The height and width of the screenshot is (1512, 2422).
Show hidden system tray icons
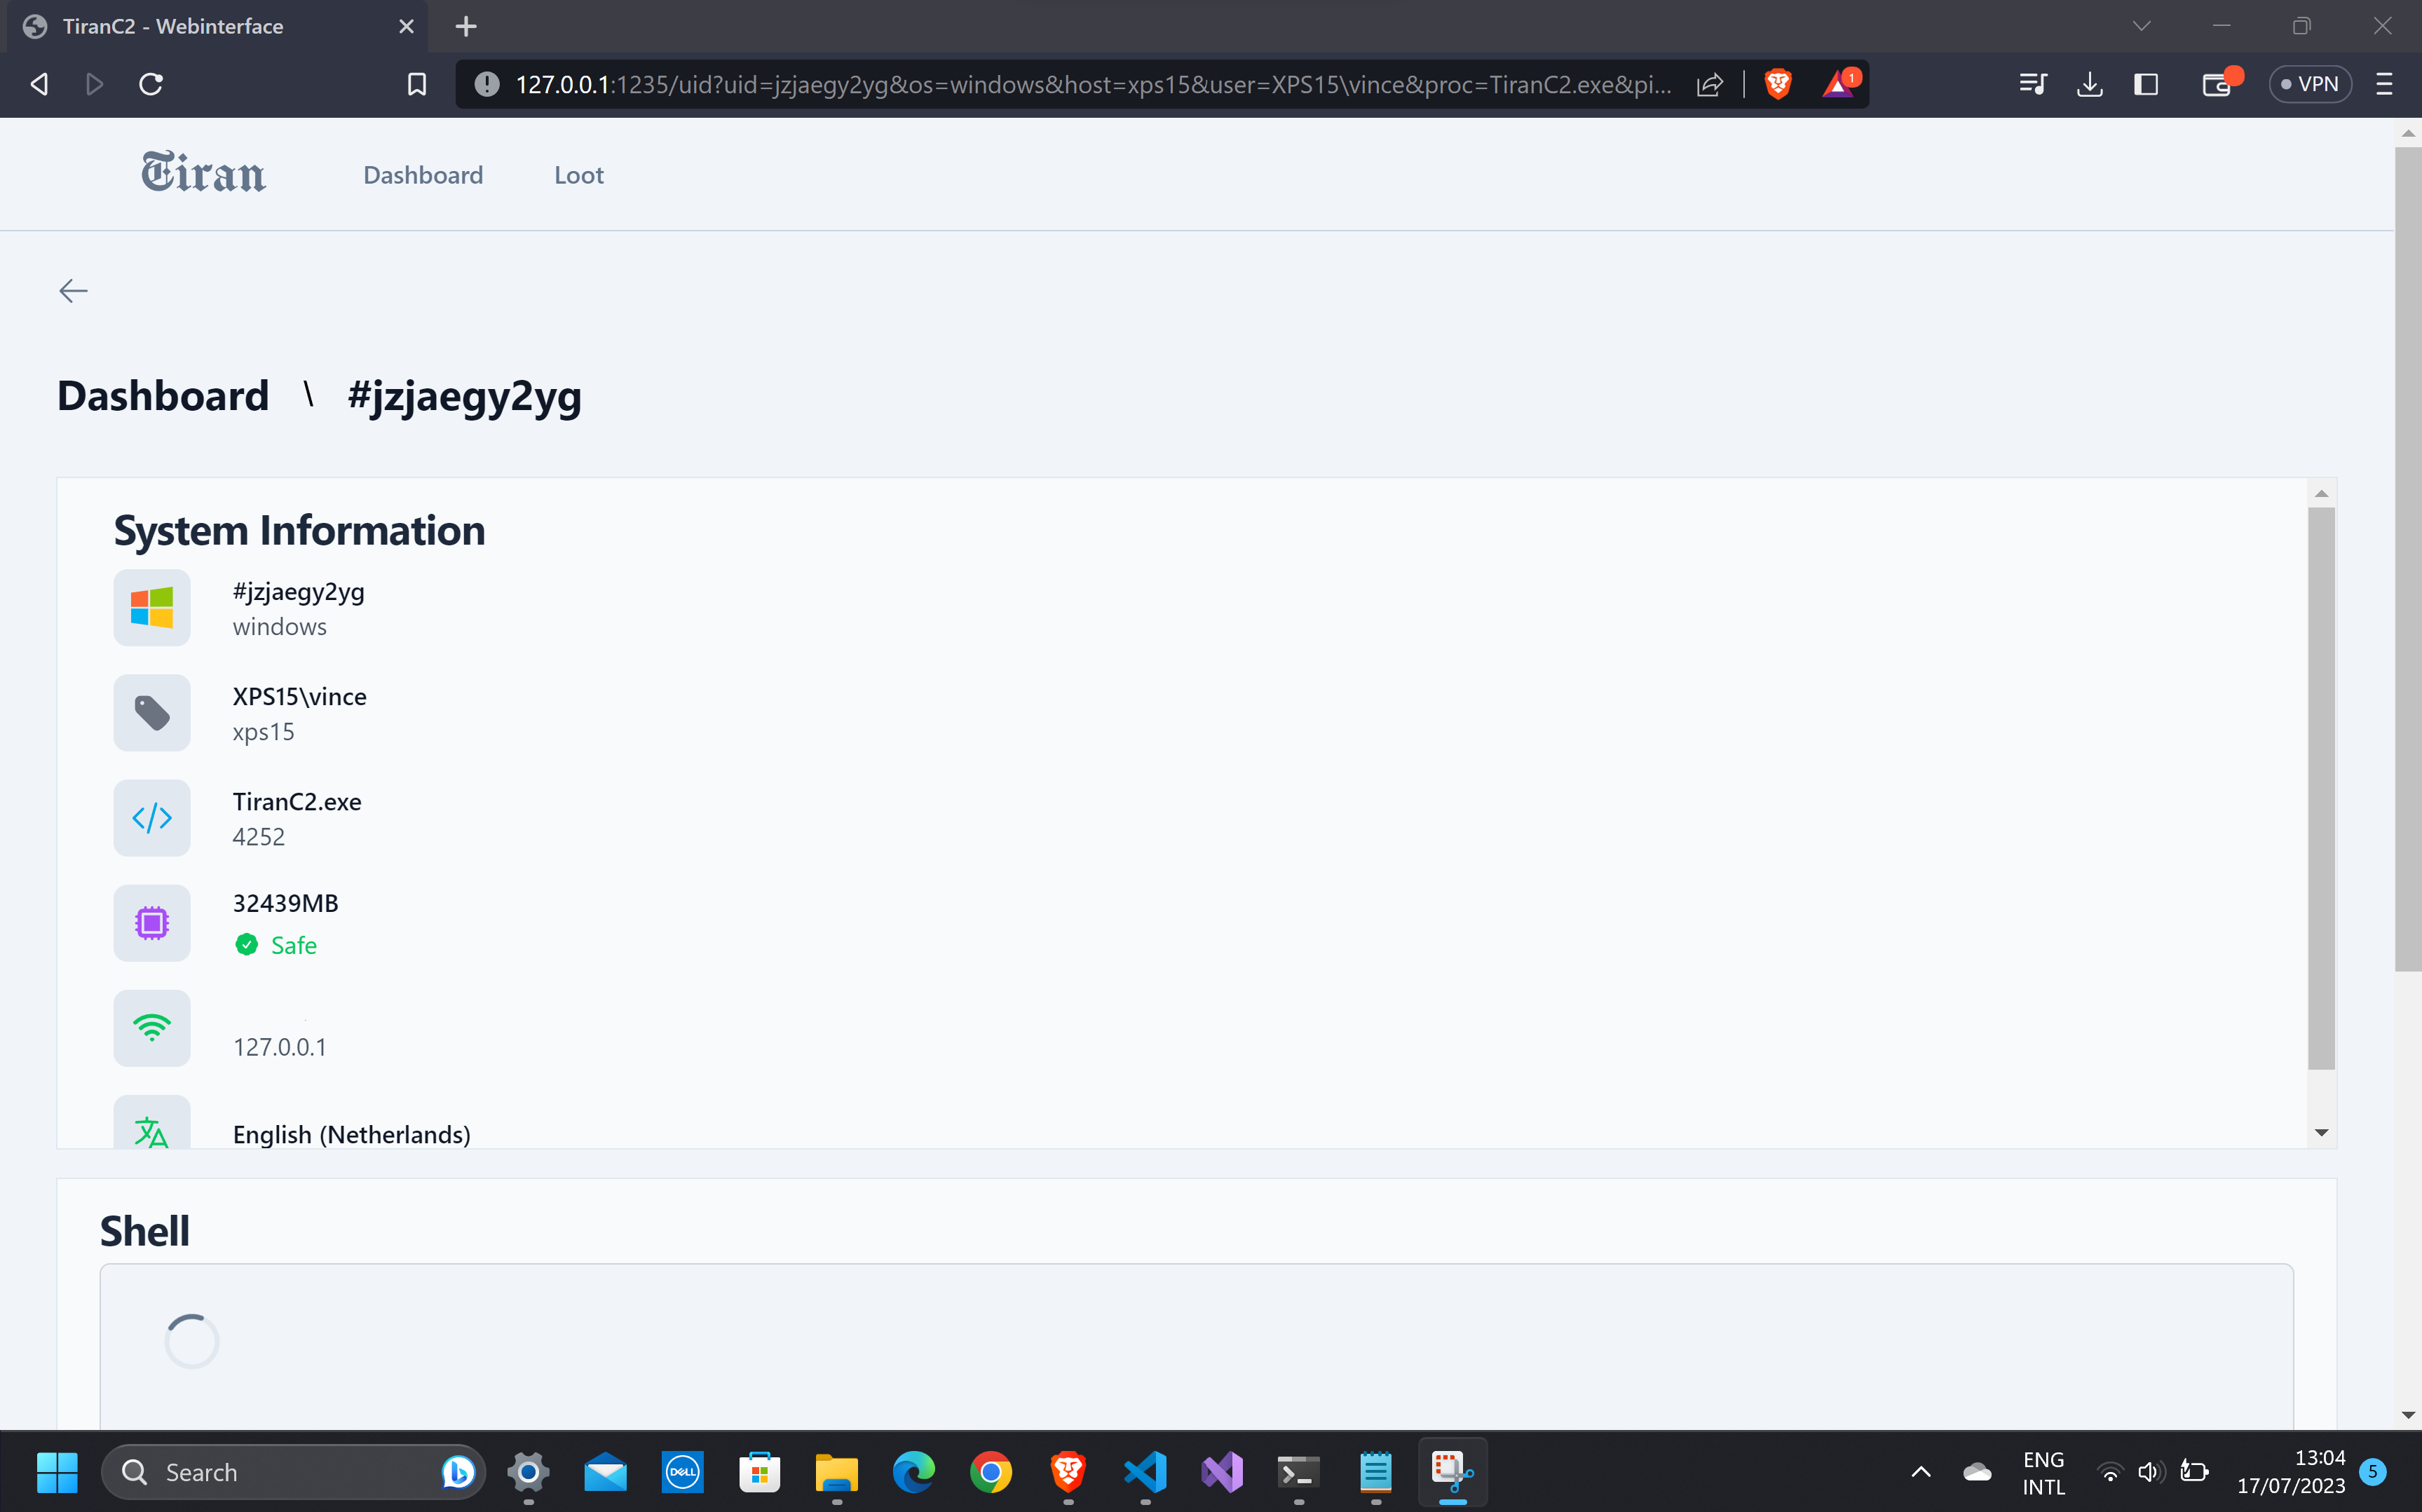(x=1920, y=1472)
